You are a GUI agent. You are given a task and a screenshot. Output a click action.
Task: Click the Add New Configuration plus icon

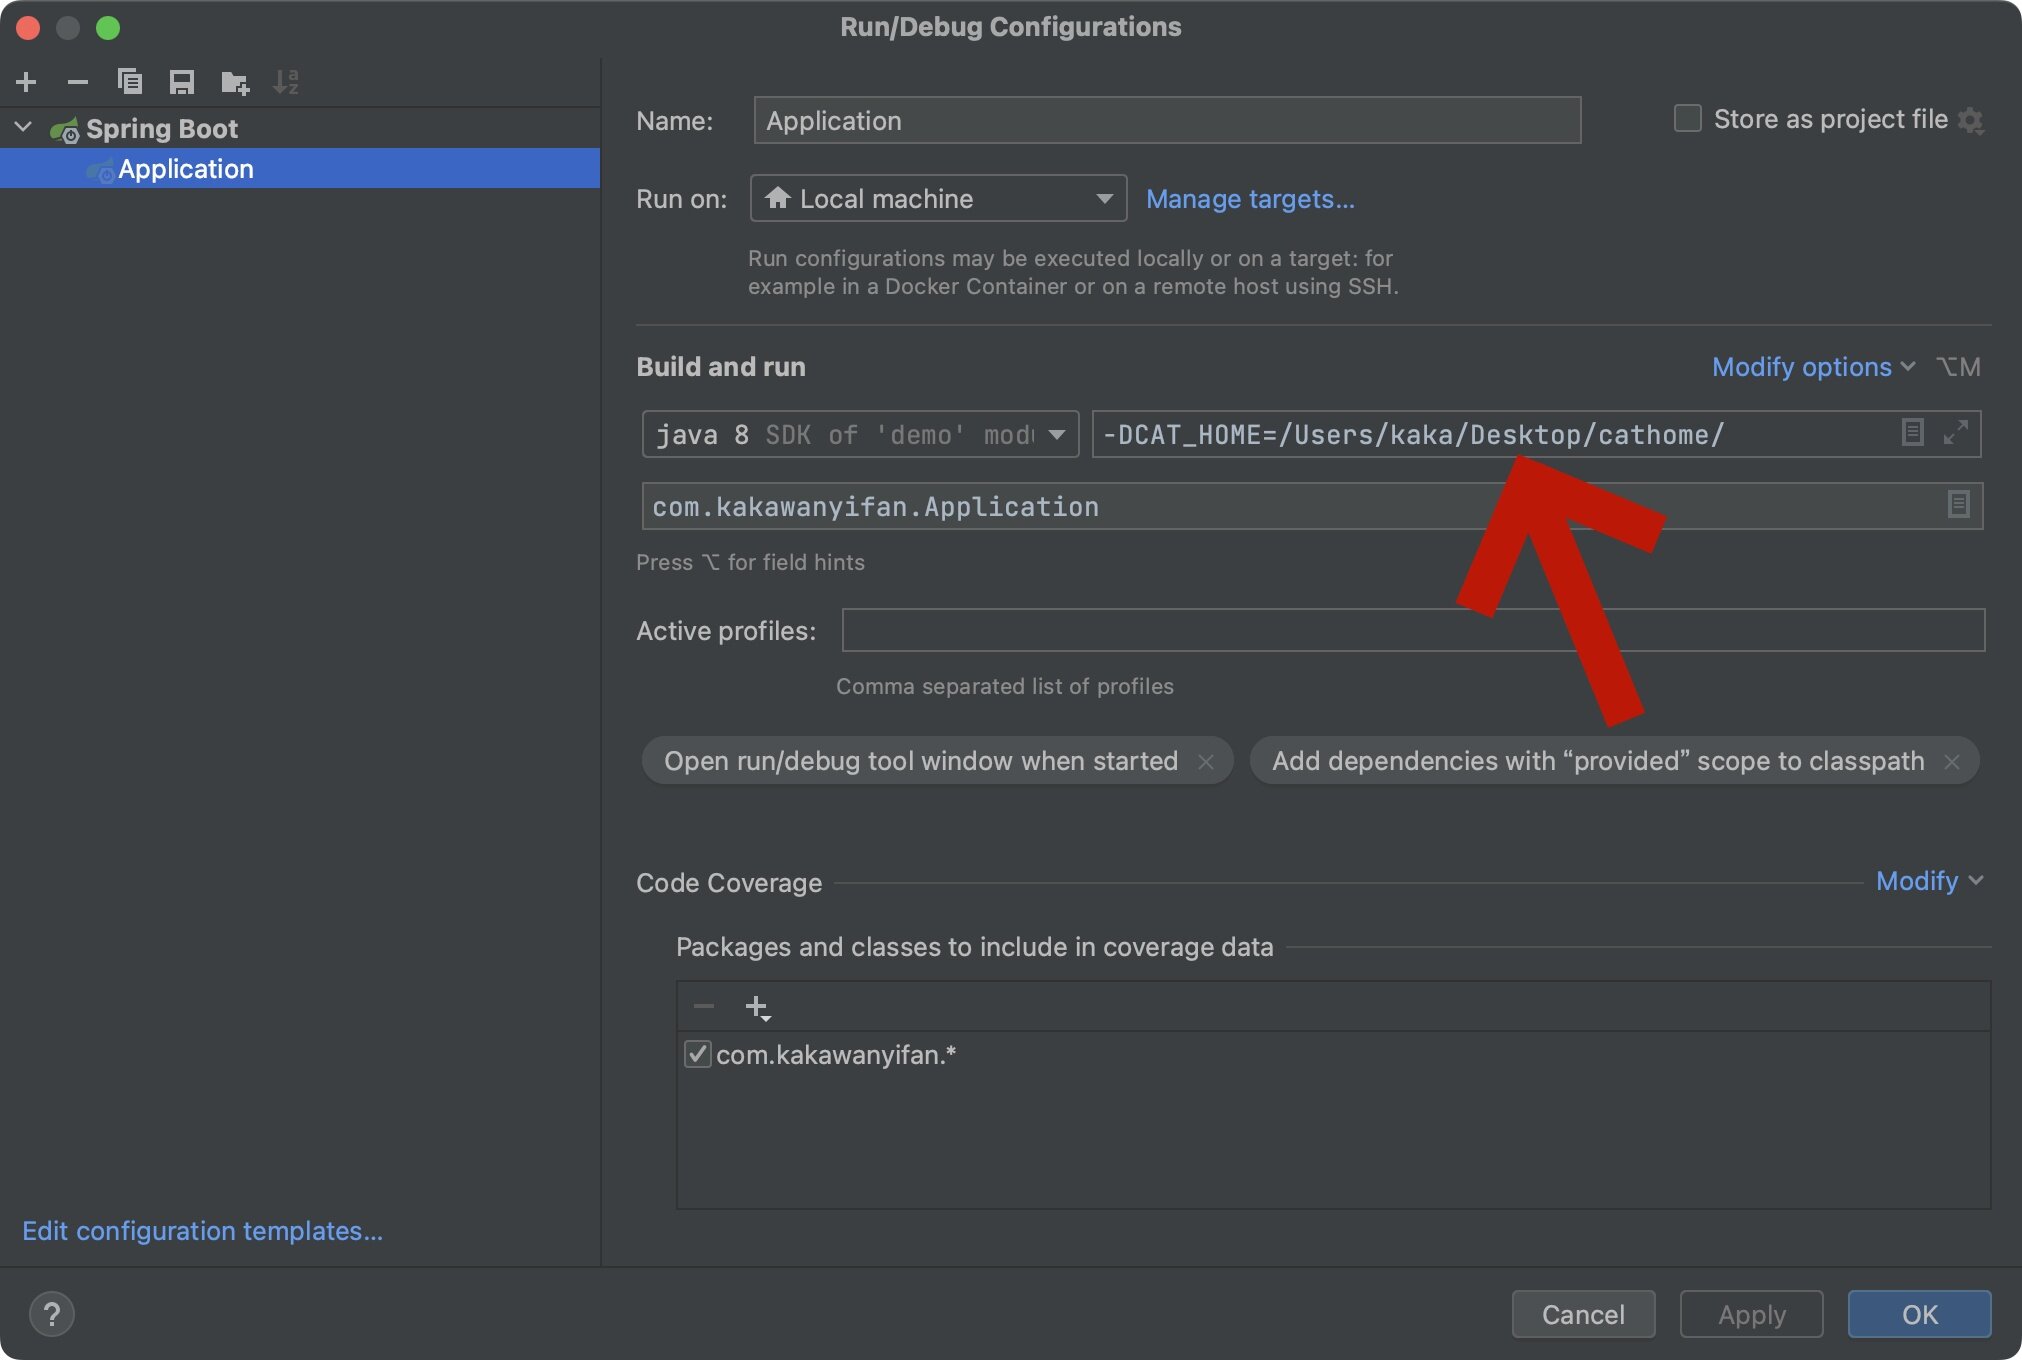point(27,82)
